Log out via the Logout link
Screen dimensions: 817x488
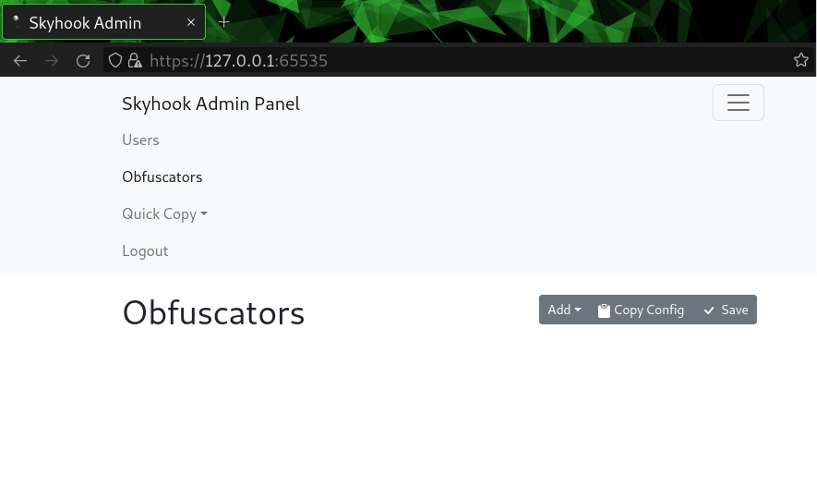tap(145, 251)
